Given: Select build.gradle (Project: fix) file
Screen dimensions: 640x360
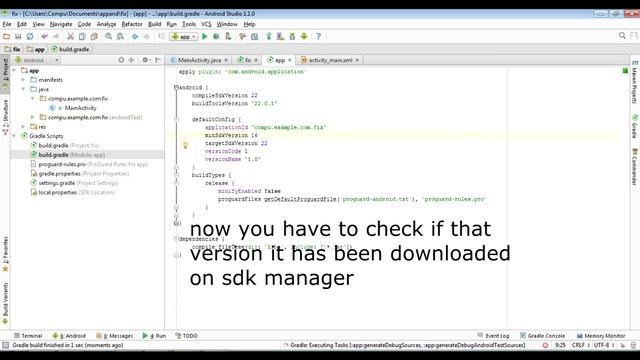Looking at the screenshot, I should 69,145.
